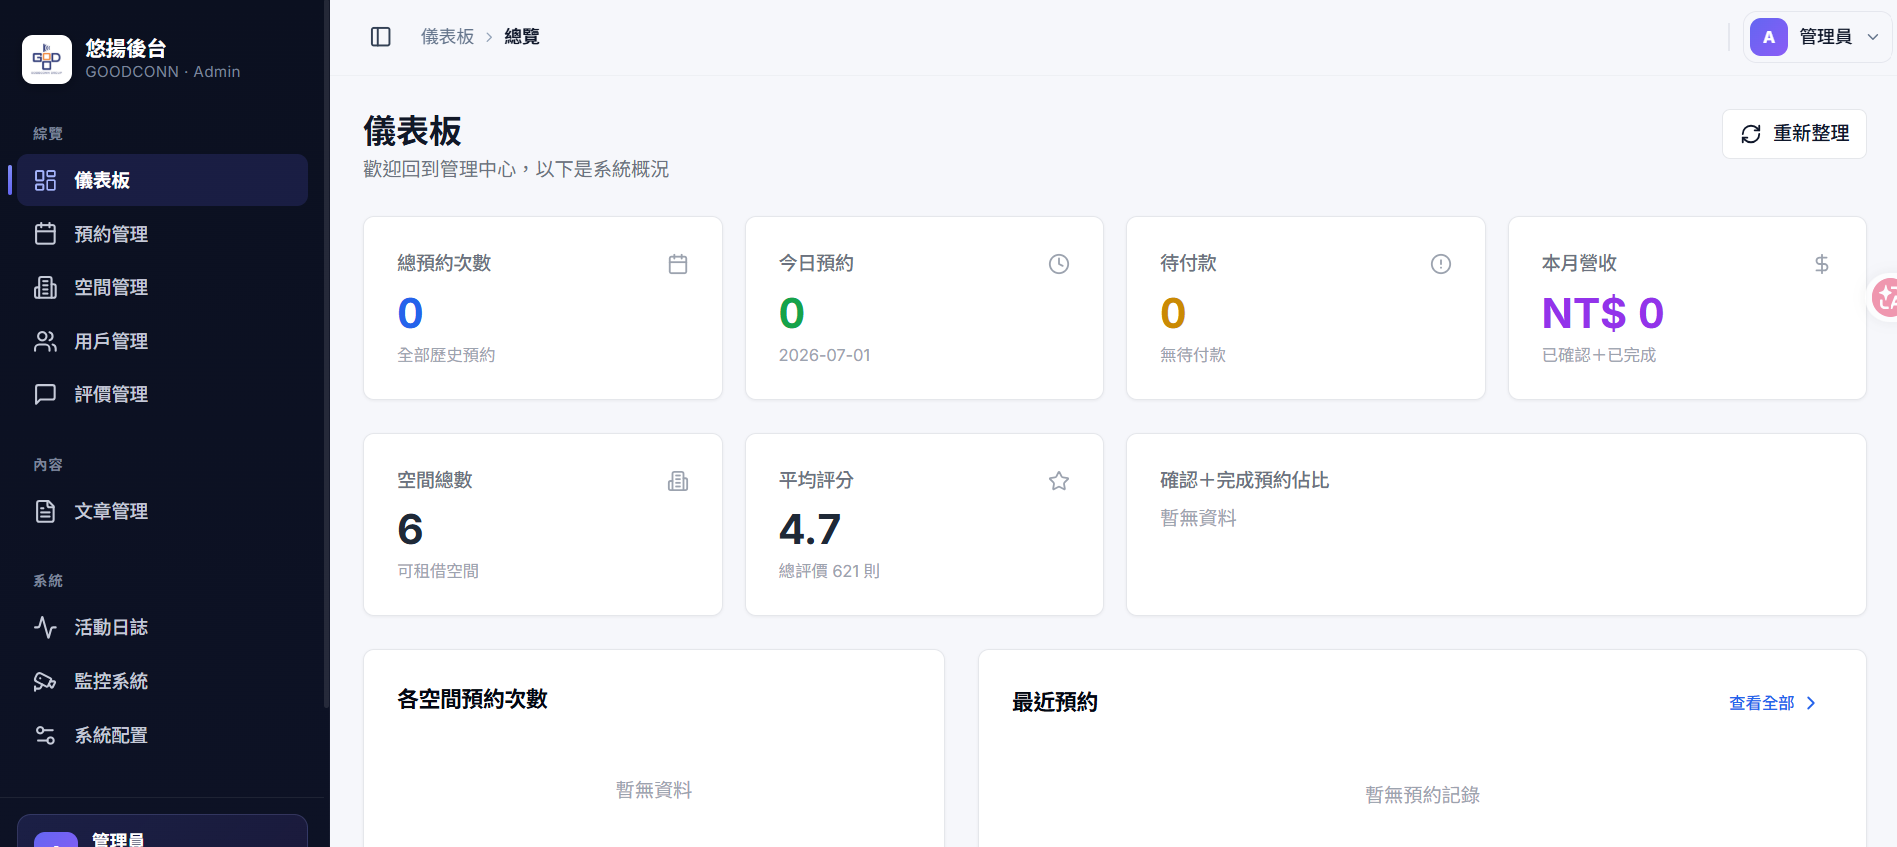1897x847 pixels.
Task: Click the document icon beside 文章管理
Action: click(x=45, y=511)
